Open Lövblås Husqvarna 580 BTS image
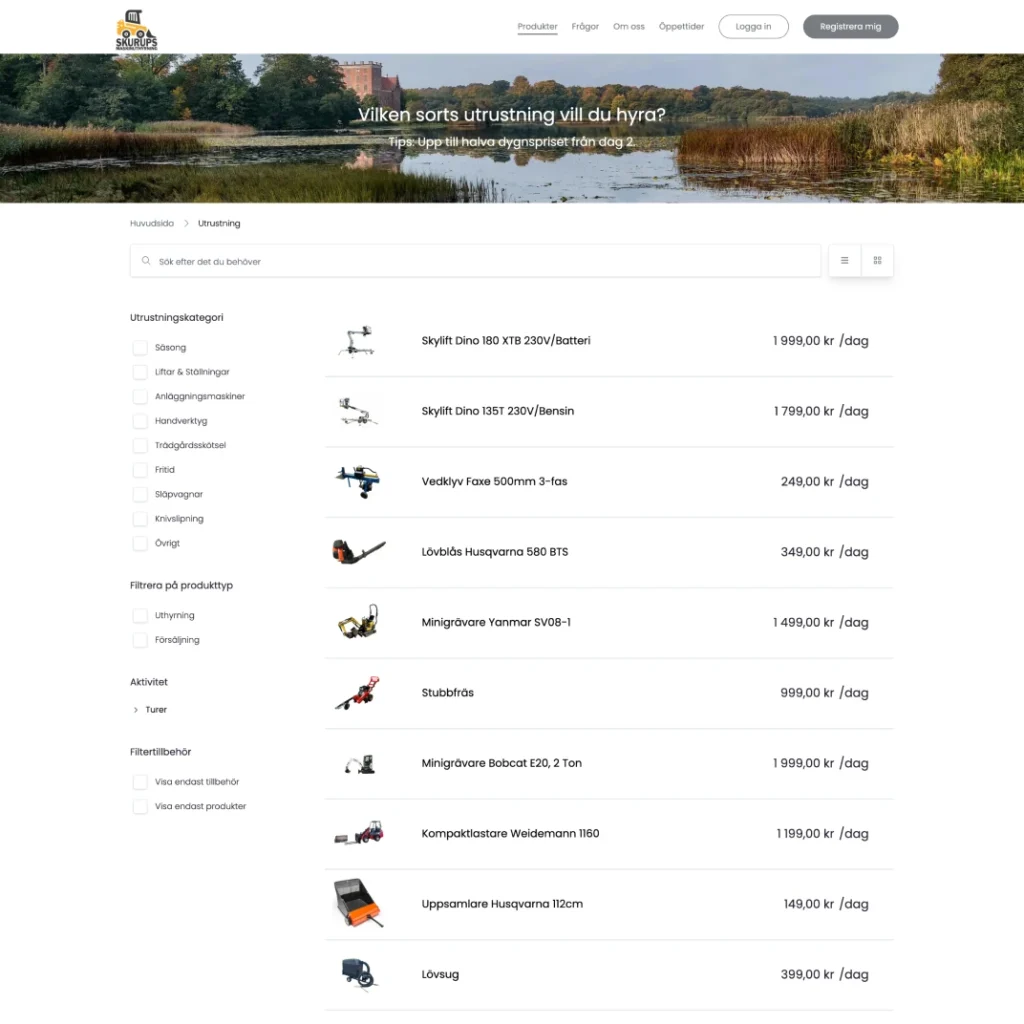This screenshot has height=1024, width=1024. 359,552
